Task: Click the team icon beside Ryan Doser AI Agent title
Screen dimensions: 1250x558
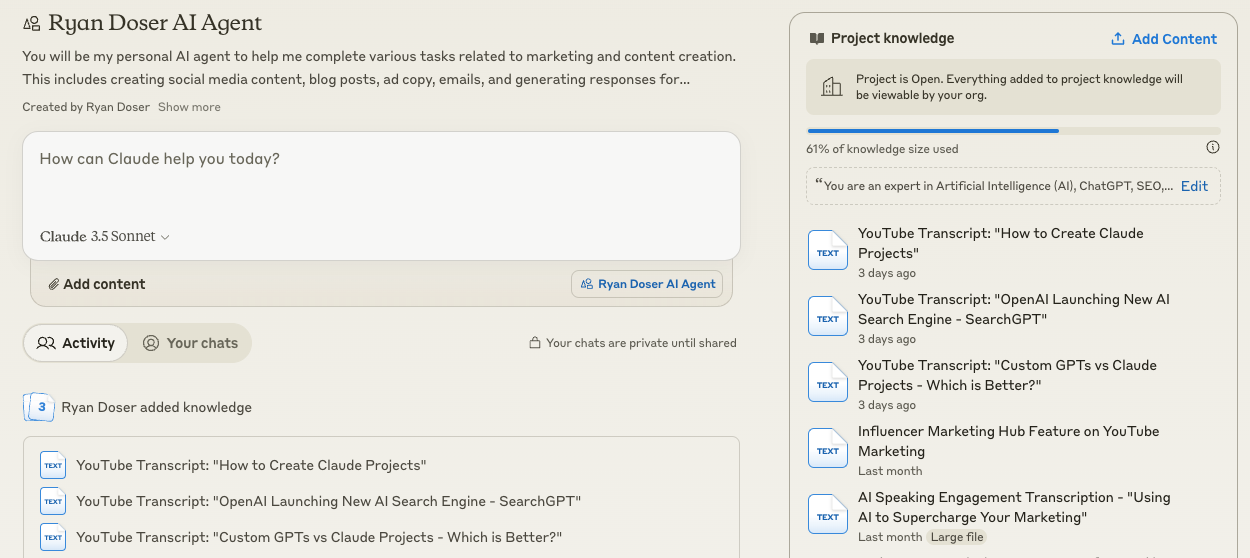Action: point(32,22)
